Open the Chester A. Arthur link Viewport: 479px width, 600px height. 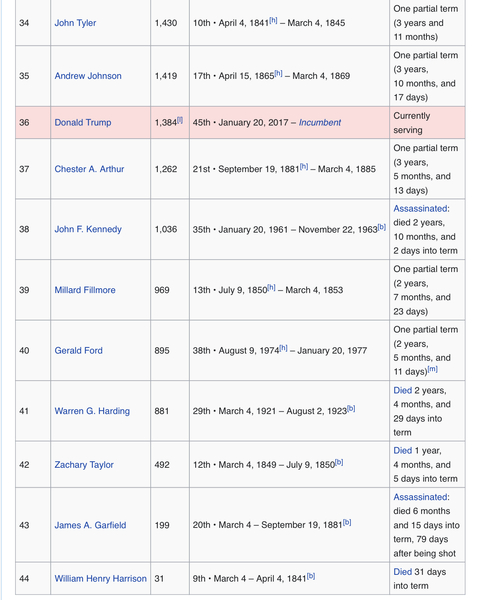pyautogui.click(x=89, y=169)
